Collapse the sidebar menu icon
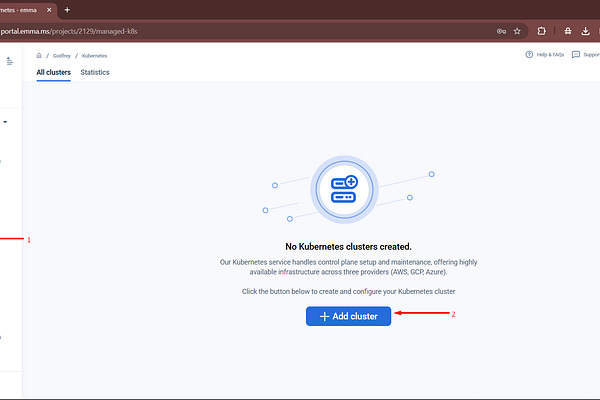Image resolution: width=600 pixels, height=400 pixels. point(10,61)
